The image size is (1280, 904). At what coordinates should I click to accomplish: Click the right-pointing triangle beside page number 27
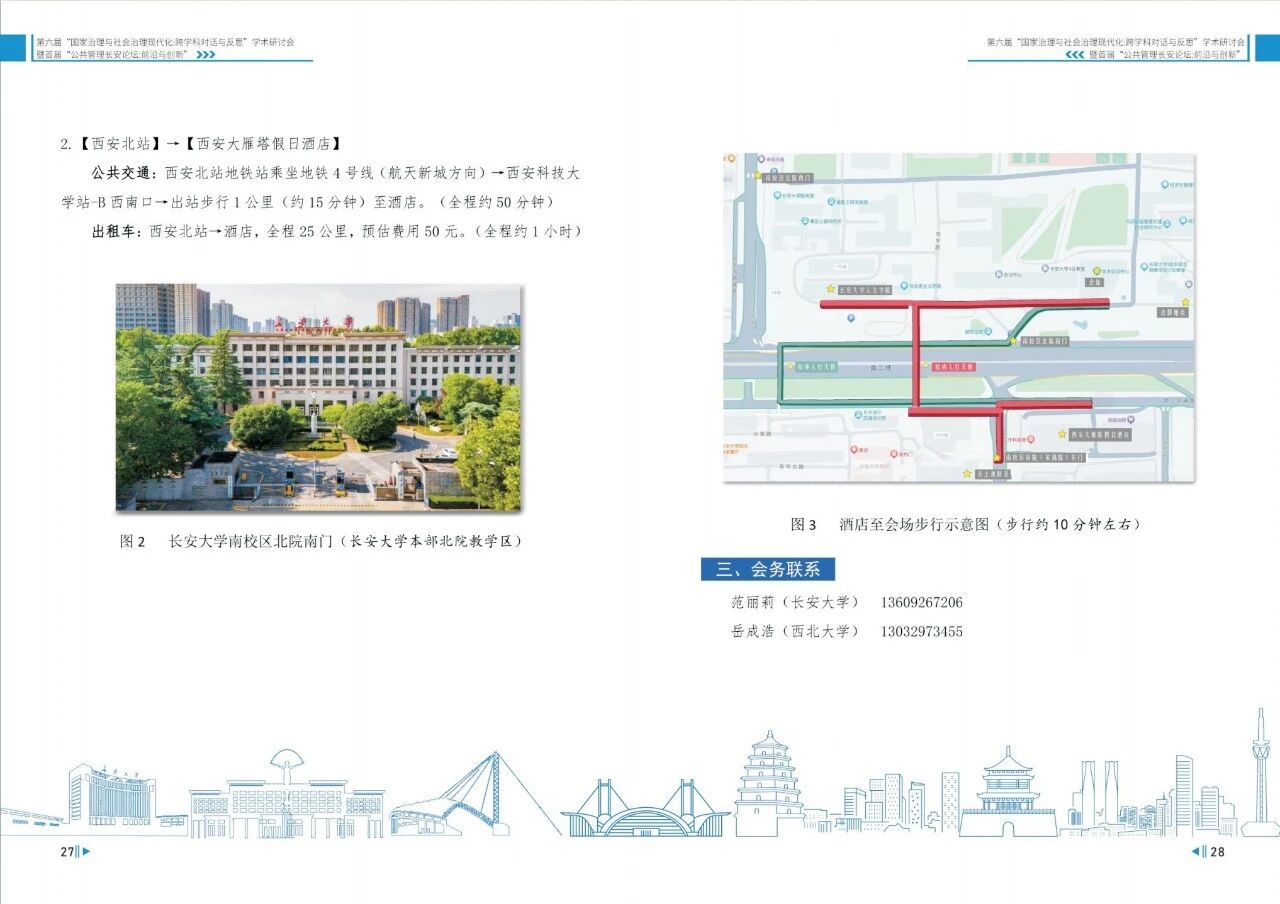click(86, 852)
